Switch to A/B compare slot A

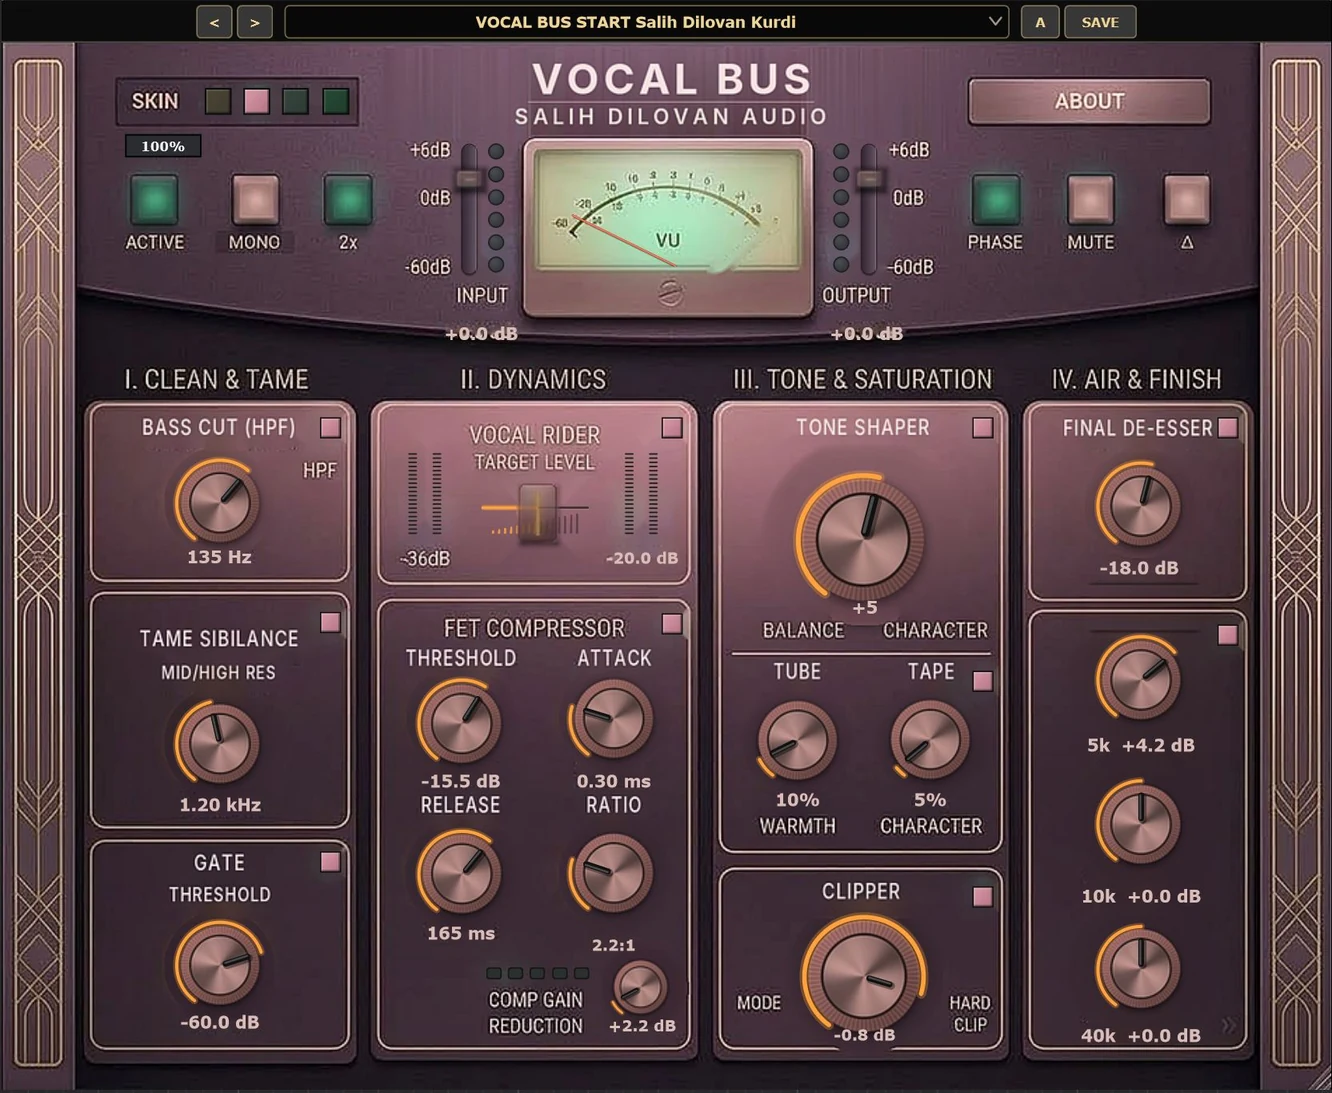tap(1040, 22)
